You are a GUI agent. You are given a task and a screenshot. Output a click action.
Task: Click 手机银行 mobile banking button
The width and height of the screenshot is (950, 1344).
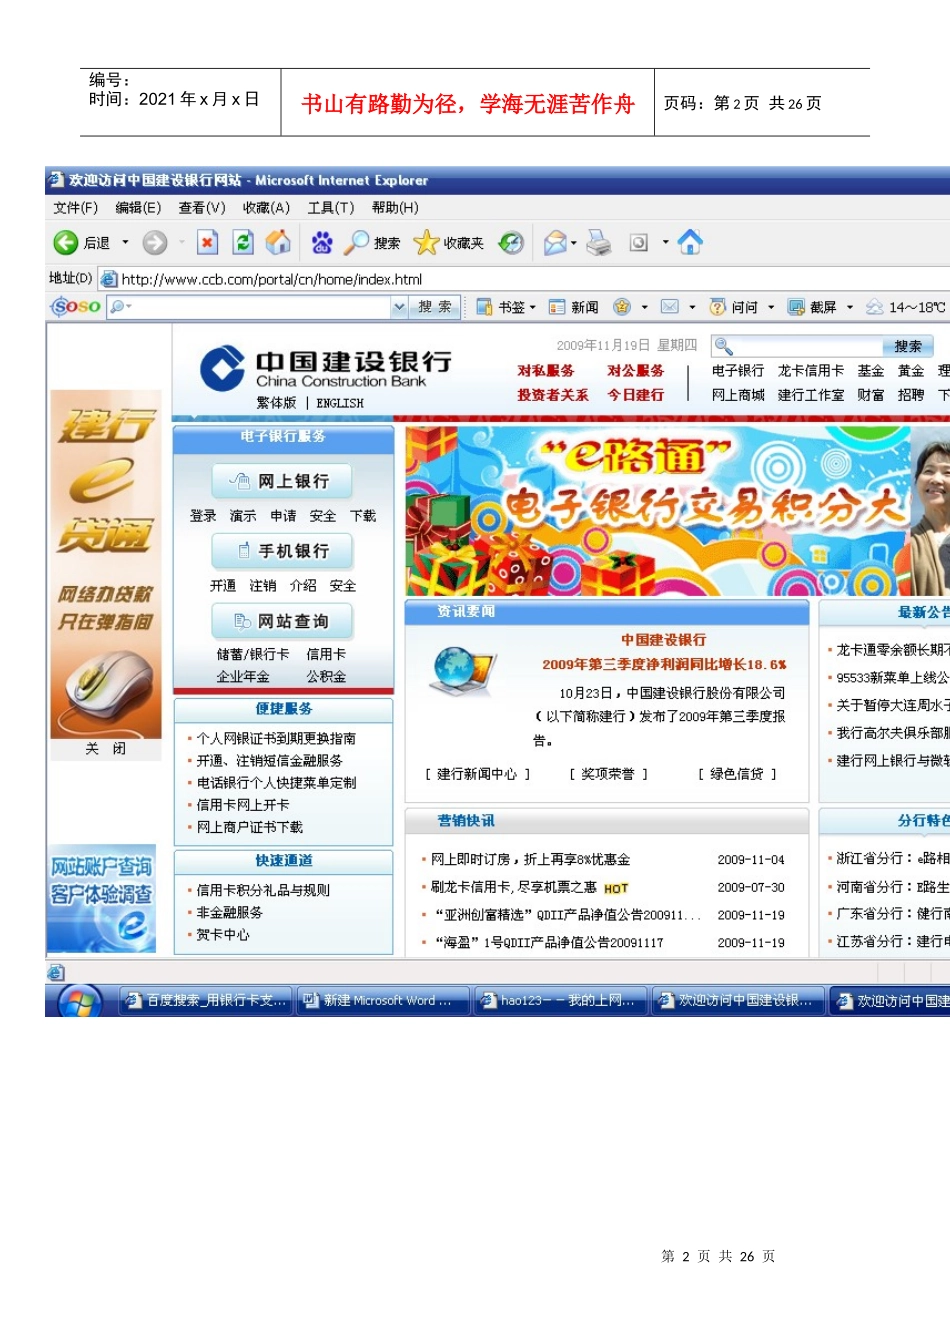click(282, 551)
